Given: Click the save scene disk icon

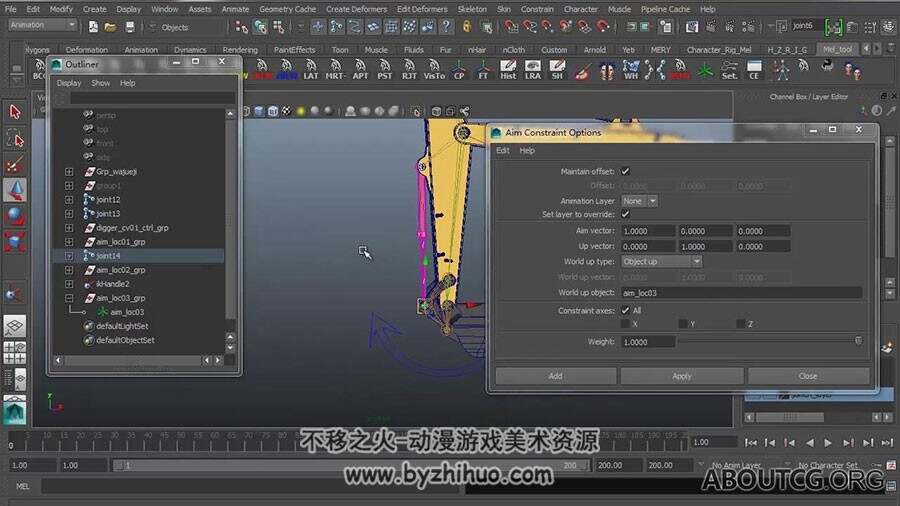Looking at the screenshot, I should coord(130,27).
